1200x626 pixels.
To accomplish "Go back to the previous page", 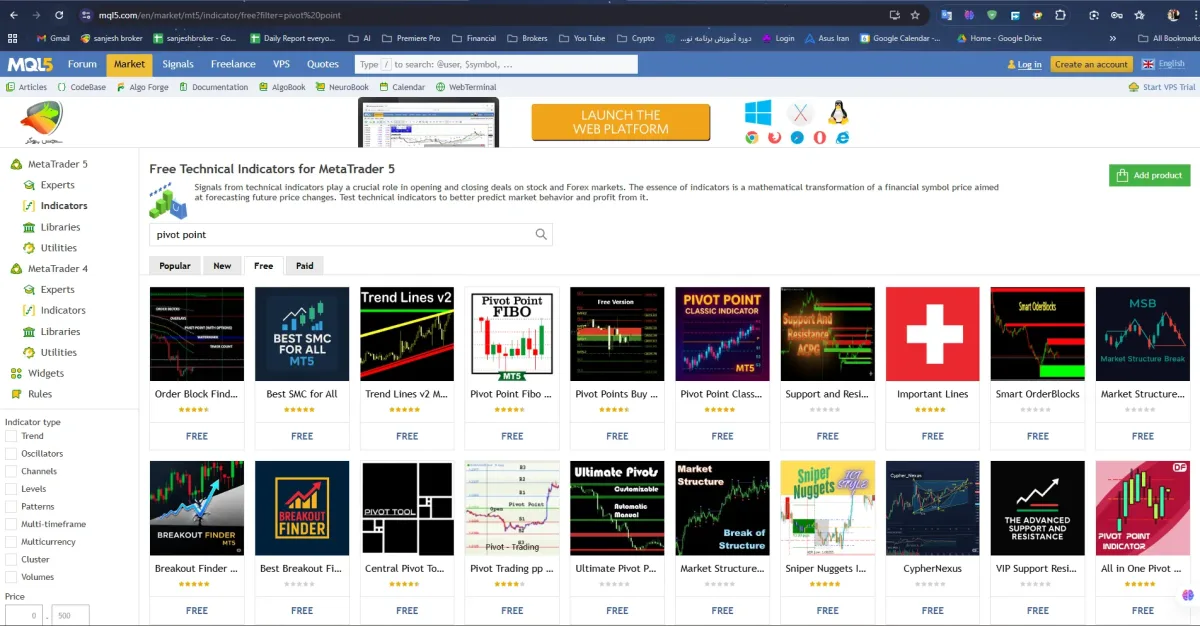I will (13, 15).
